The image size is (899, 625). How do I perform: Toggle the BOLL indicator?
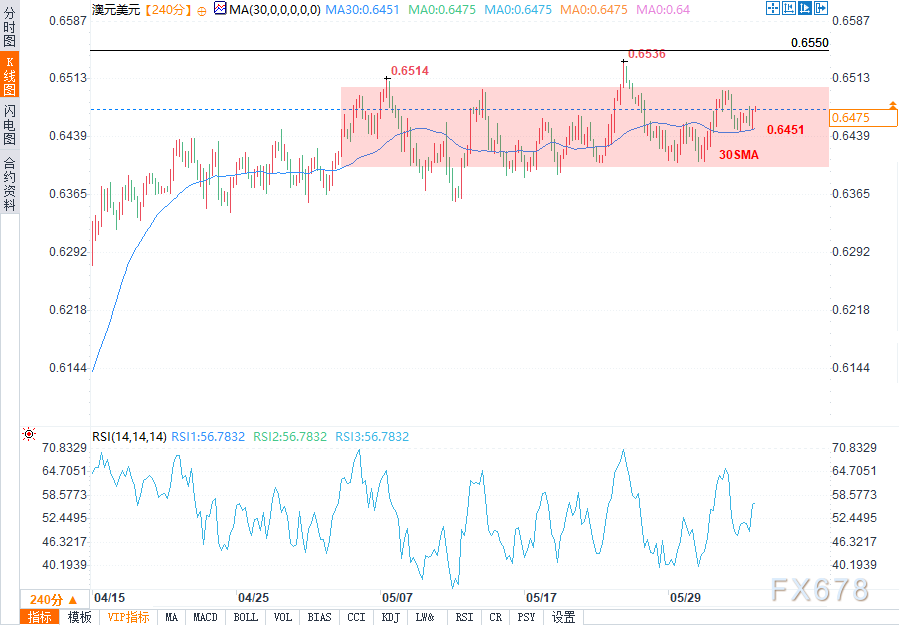[245, 617]
